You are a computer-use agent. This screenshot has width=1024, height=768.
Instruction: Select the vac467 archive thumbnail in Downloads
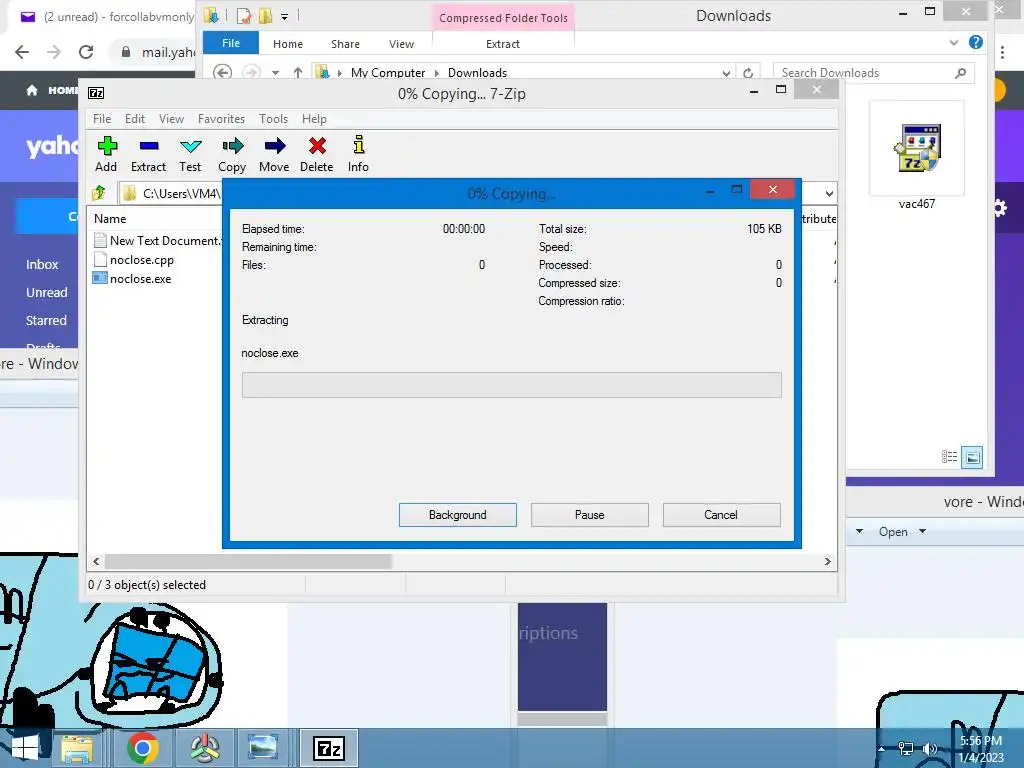pos(917,148)
